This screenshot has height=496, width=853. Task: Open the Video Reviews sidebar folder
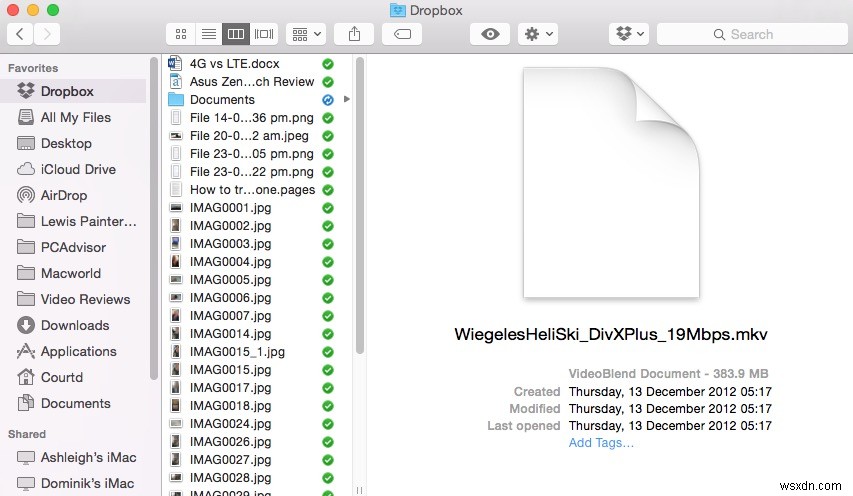point(73,299)
